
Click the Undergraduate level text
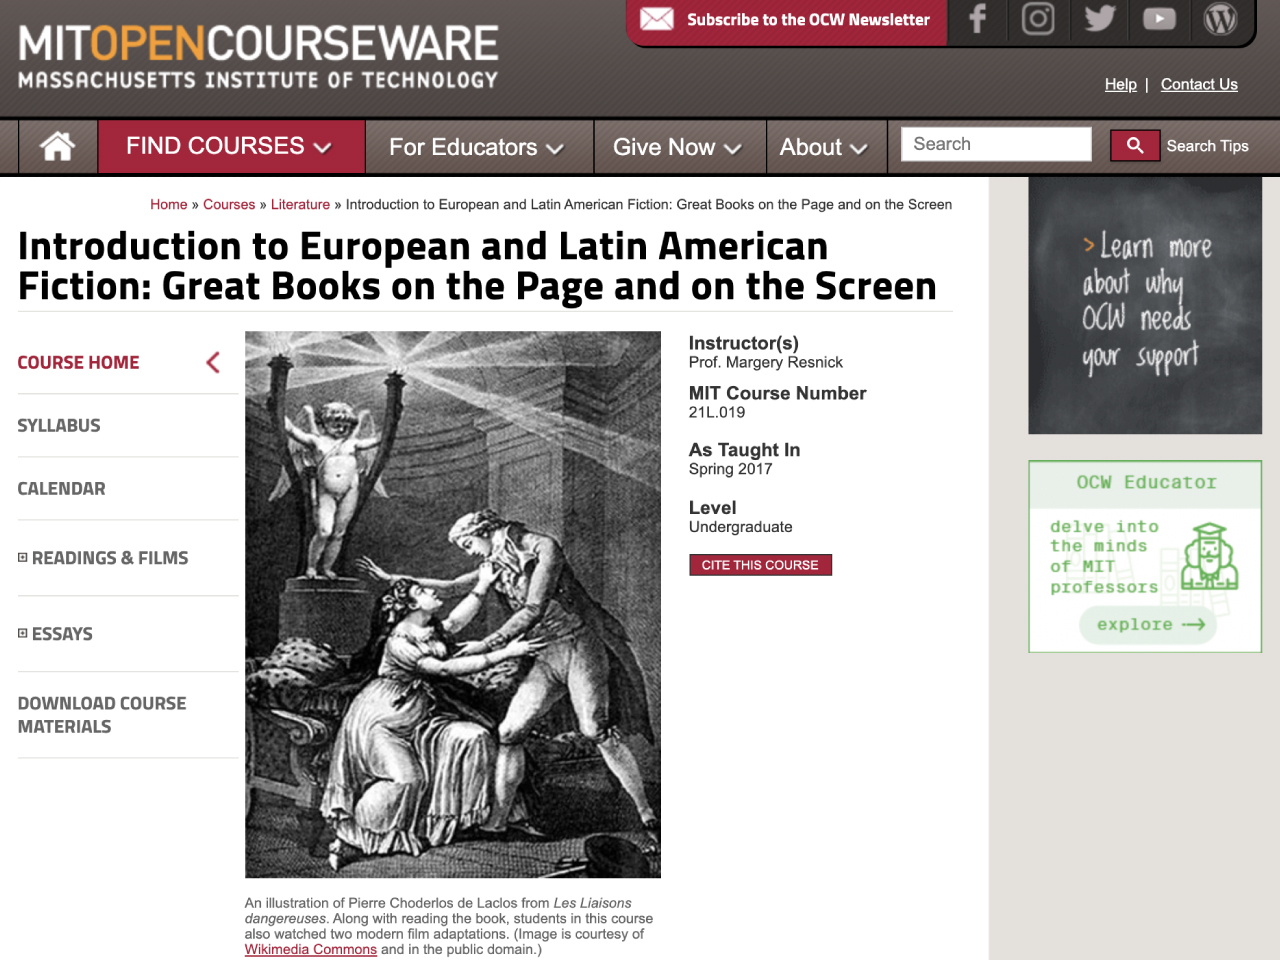click(x=741, y=527)
